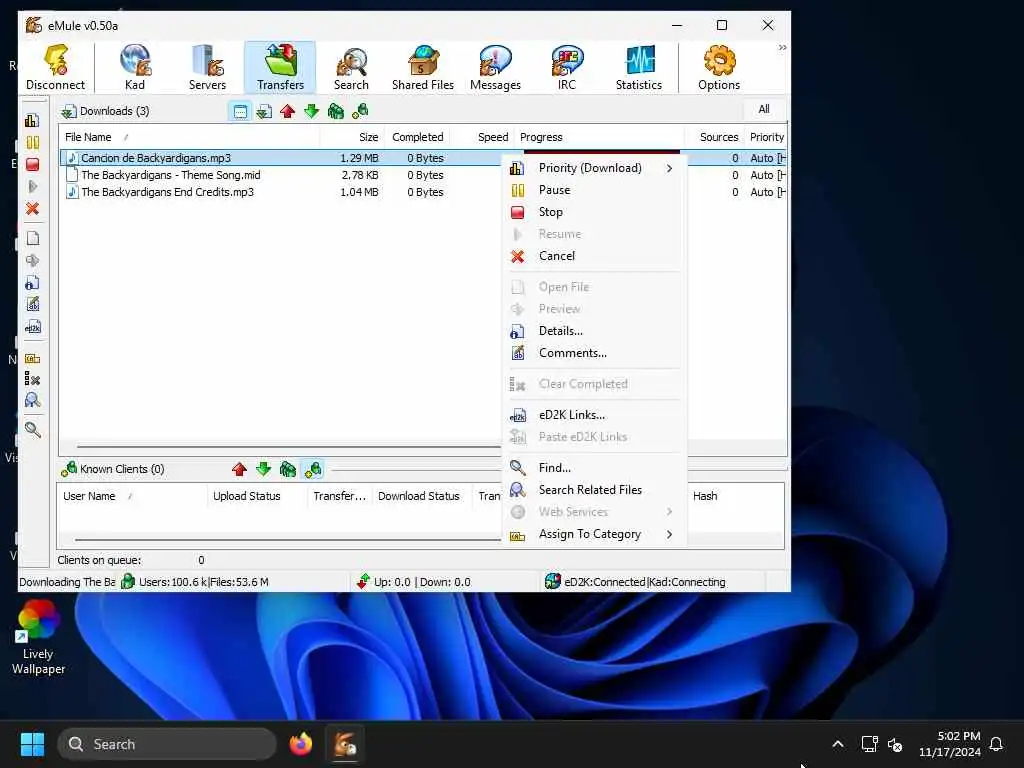
Task: Click the sidebar Comments icon
Action: coord(32,304)
